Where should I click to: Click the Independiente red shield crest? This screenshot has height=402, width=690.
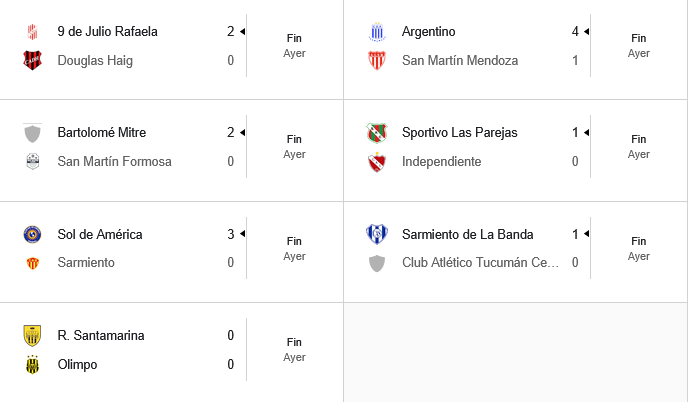[377, 162]
